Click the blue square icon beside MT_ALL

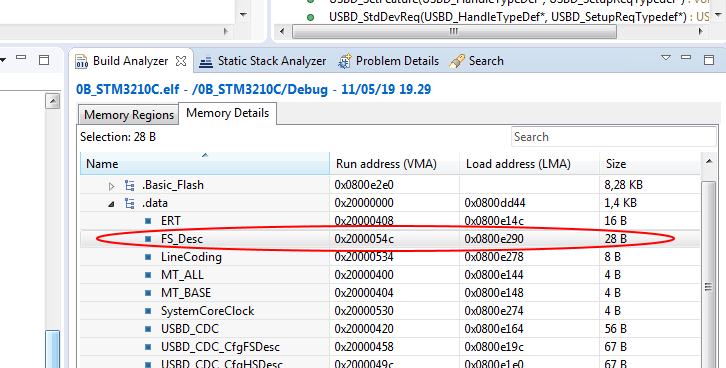pyautogui.click(x=148, y=275)
